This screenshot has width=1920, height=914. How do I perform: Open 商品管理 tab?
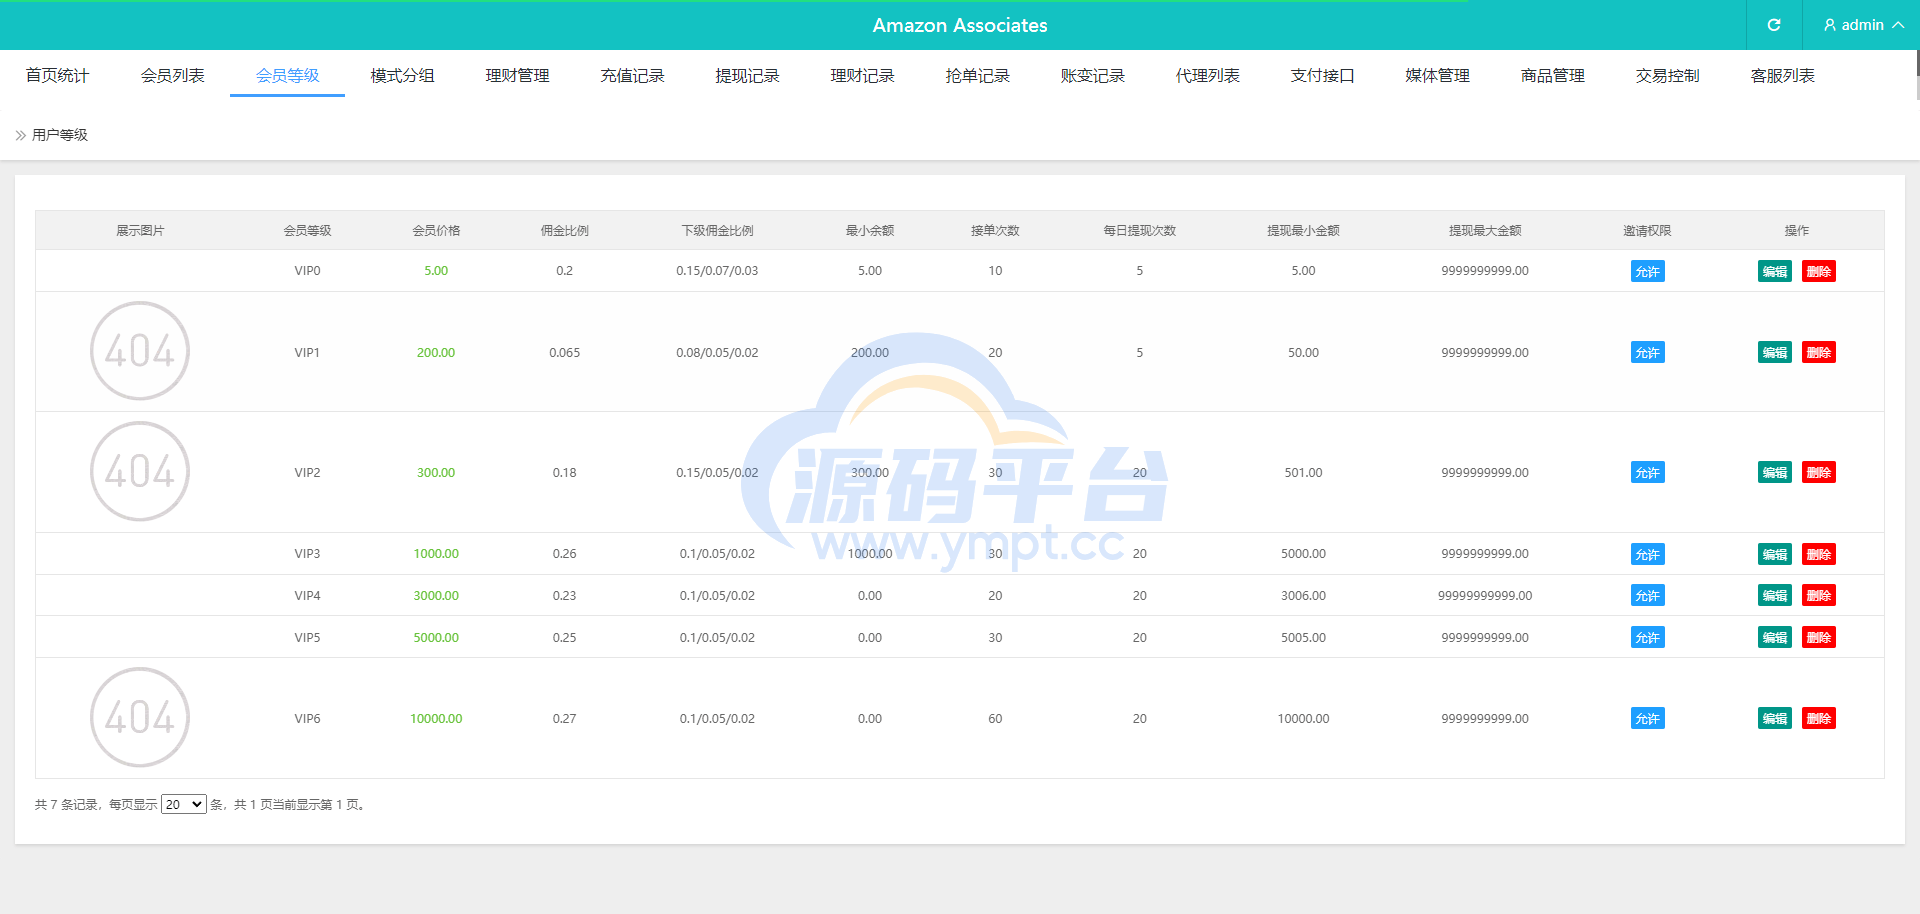[1552, 76]
